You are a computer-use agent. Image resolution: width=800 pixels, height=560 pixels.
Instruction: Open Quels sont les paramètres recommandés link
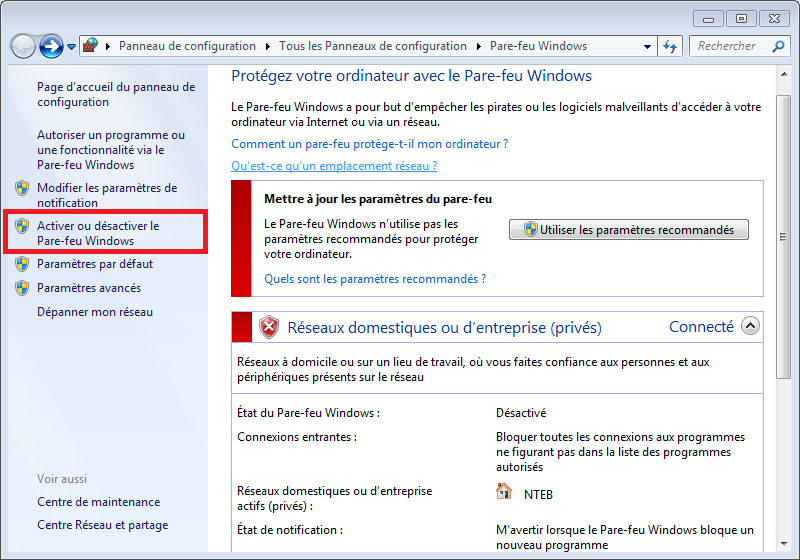click(x=375, y=279)
